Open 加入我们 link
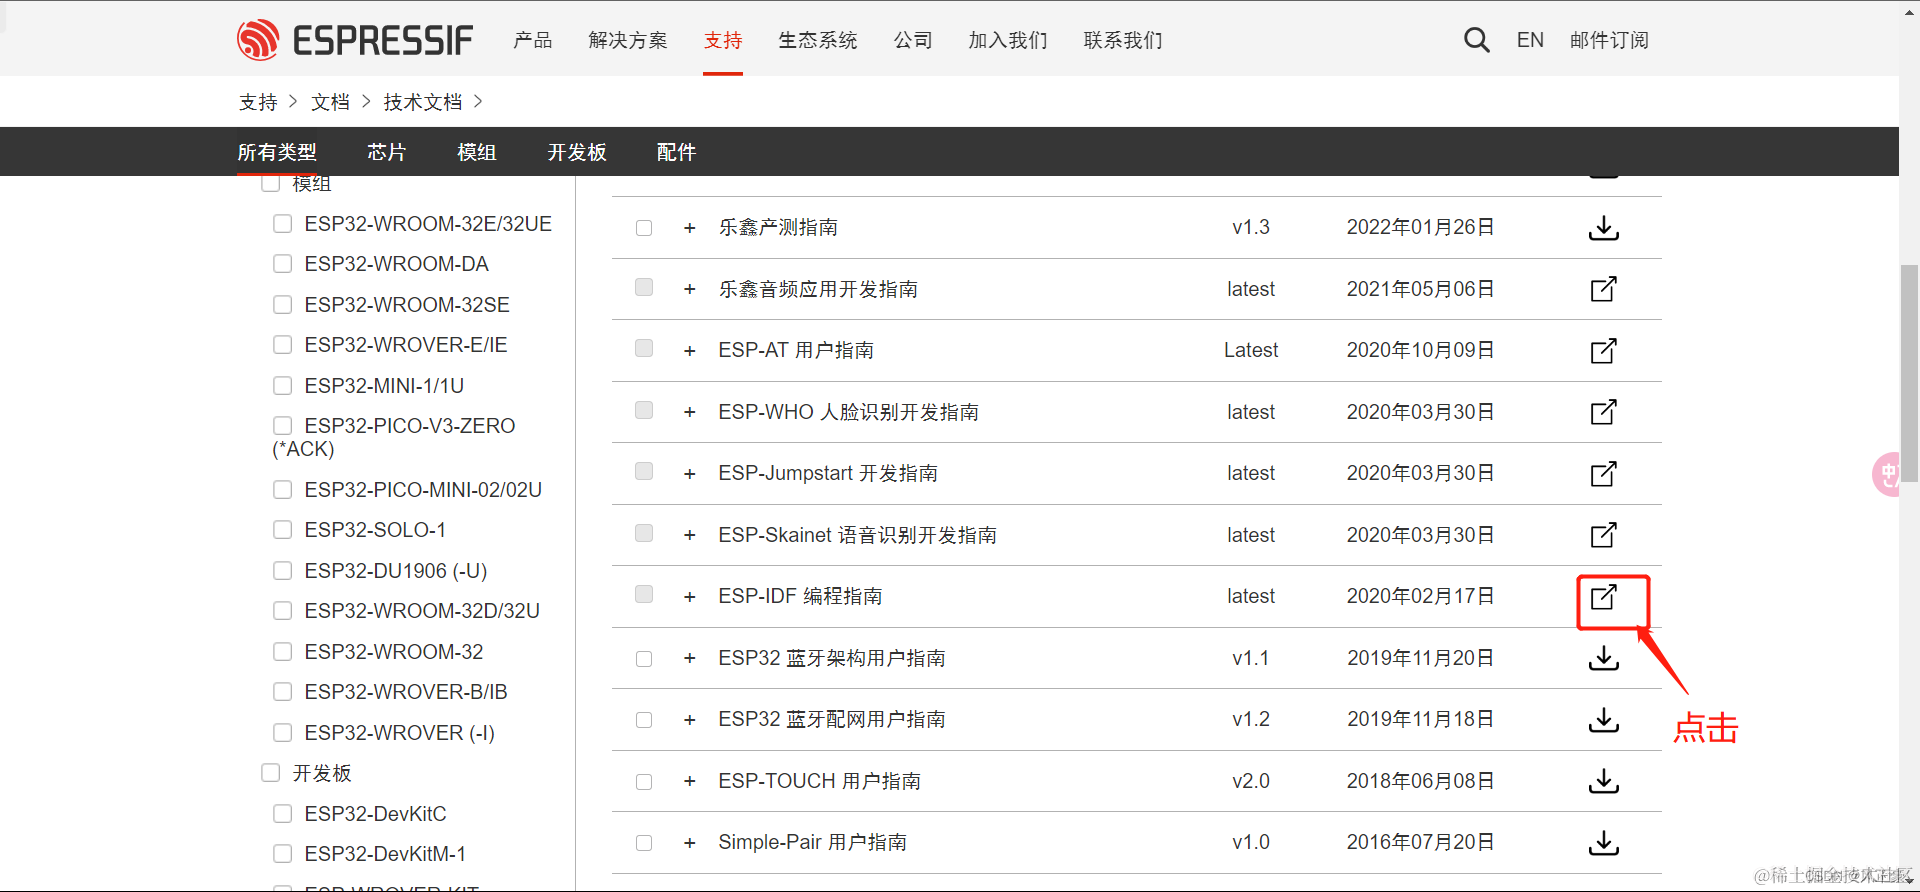Image resolution: width=1920 pixels, height=892 pixels. point(1008,40)
